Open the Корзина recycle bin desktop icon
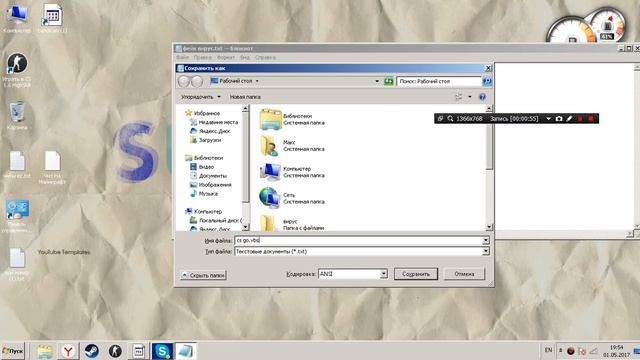The width and height of the screenshot is (640, 360). coord(17,116)
